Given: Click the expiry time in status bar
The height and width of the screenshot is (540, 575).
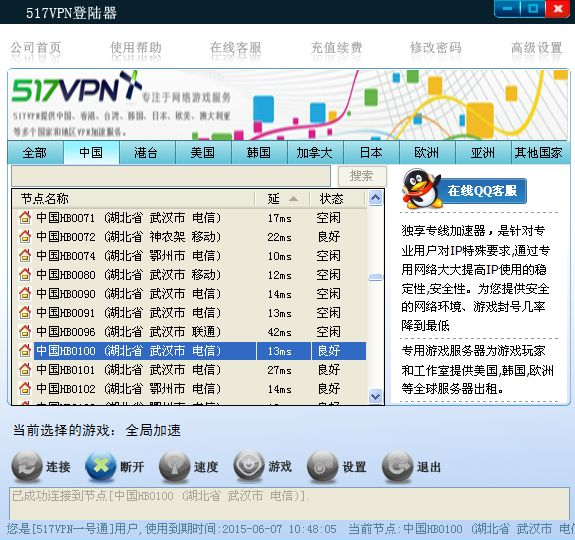Looking at the screenshot, I should pyautogui.click(x=279, y=529).
